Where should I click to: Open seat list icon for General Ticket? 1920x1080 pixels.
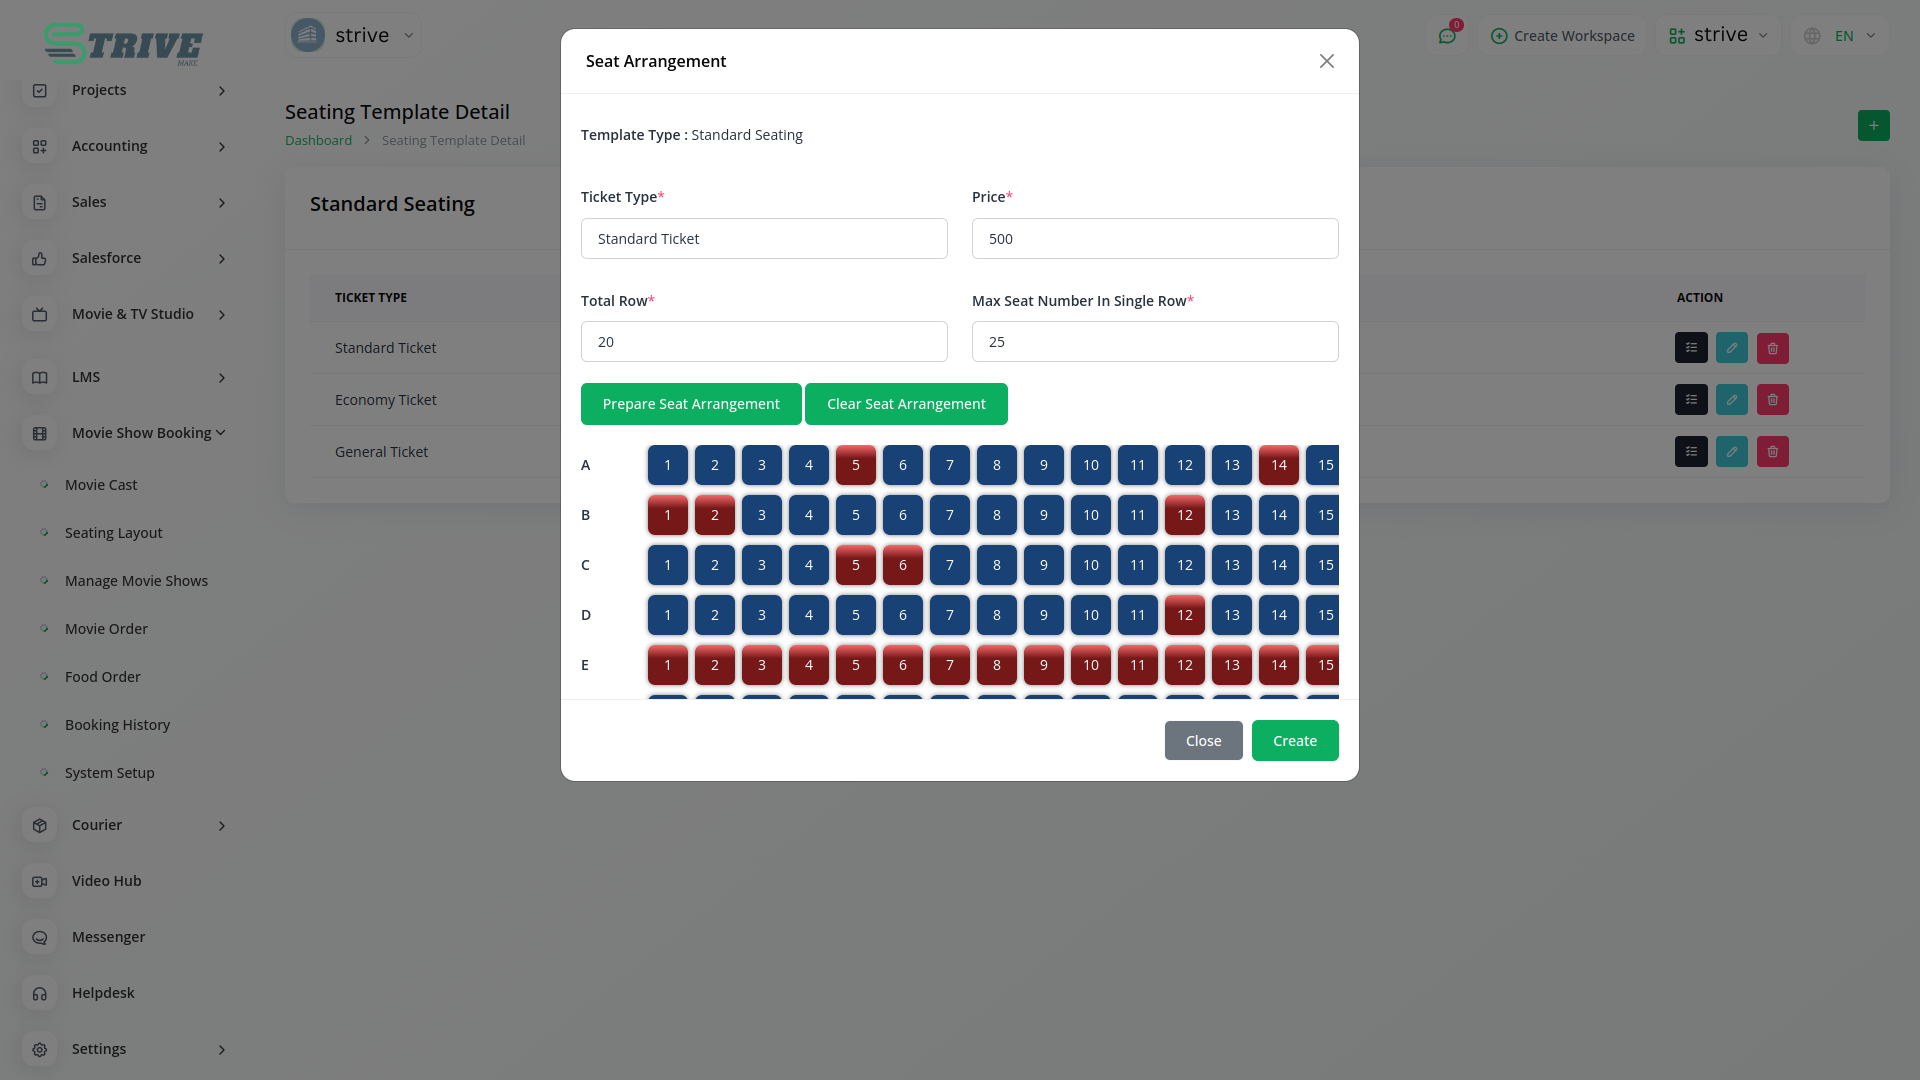tap(1691, 452)
